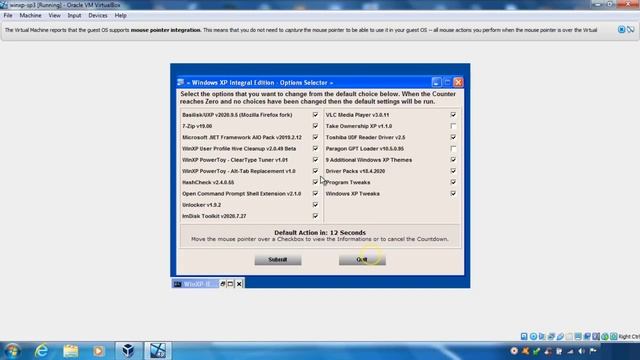
Task: Open the Devices menu
Action: click(98, 16)
